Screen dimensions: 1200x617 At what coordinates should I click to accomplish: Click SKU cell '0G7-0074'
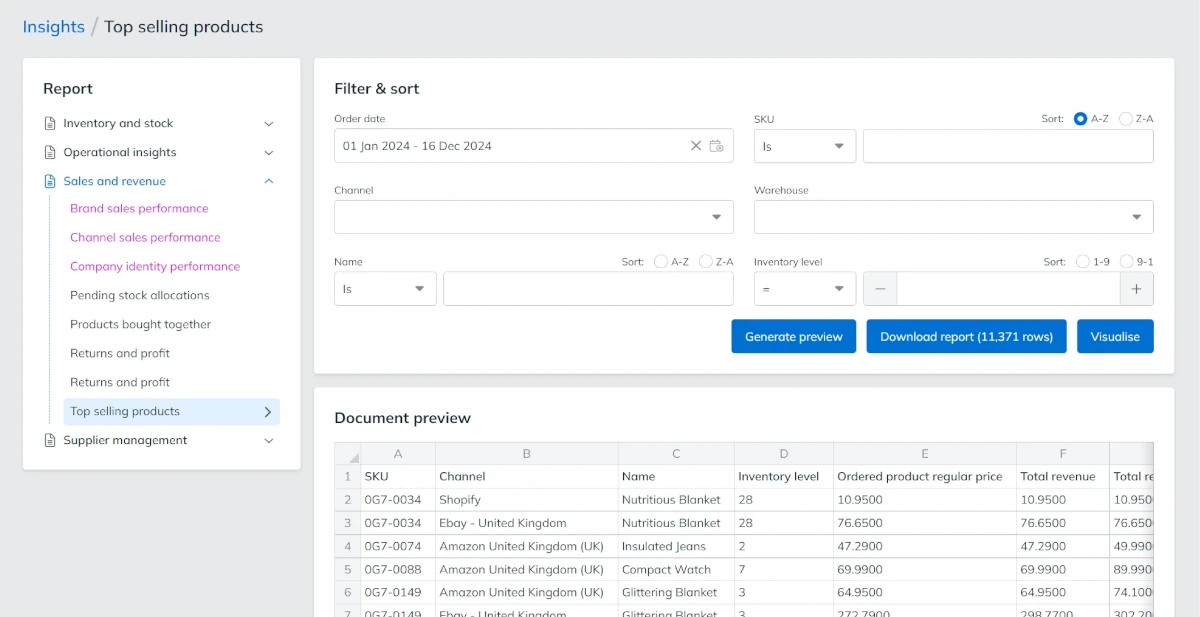(x=398, y=546)
